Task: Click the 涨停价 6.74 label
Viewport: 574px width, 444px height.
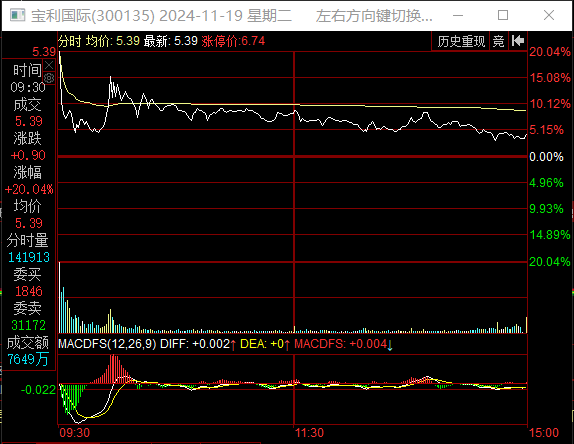Action: [233, 41]
